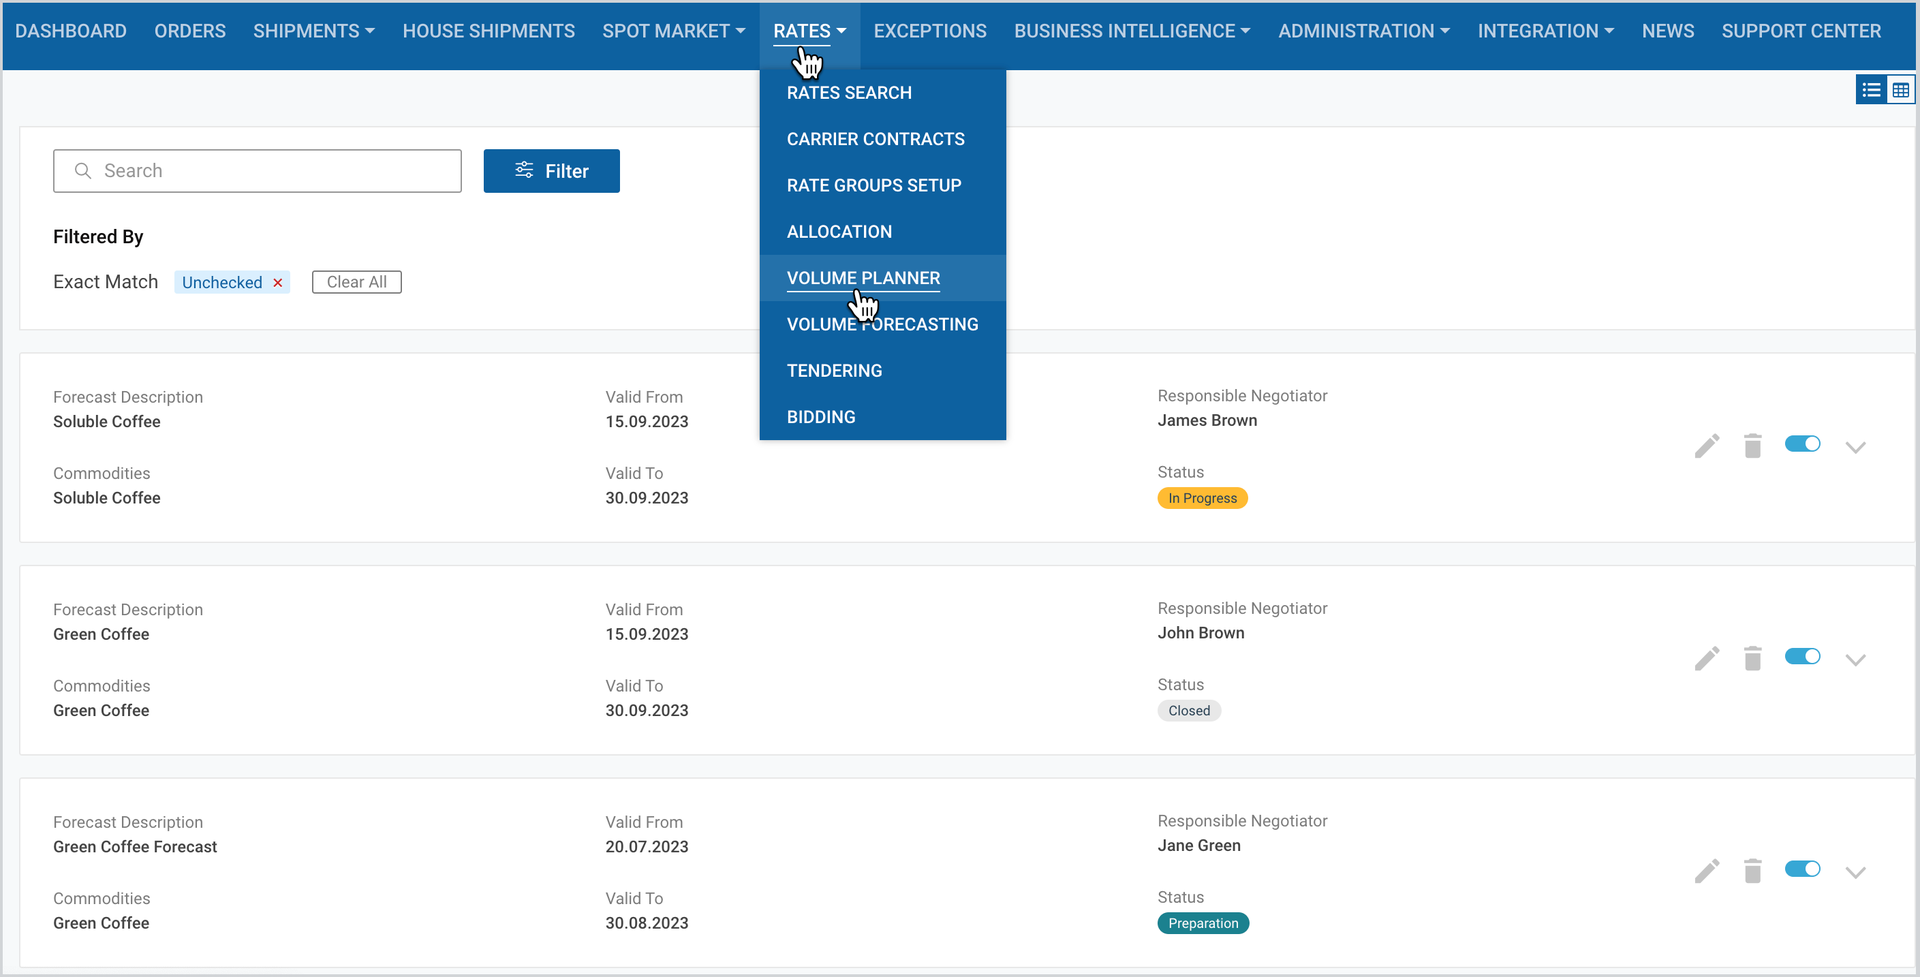Click the Preparation status badge
This screenshot has height=977, width=1920.
pos(1203,923)
